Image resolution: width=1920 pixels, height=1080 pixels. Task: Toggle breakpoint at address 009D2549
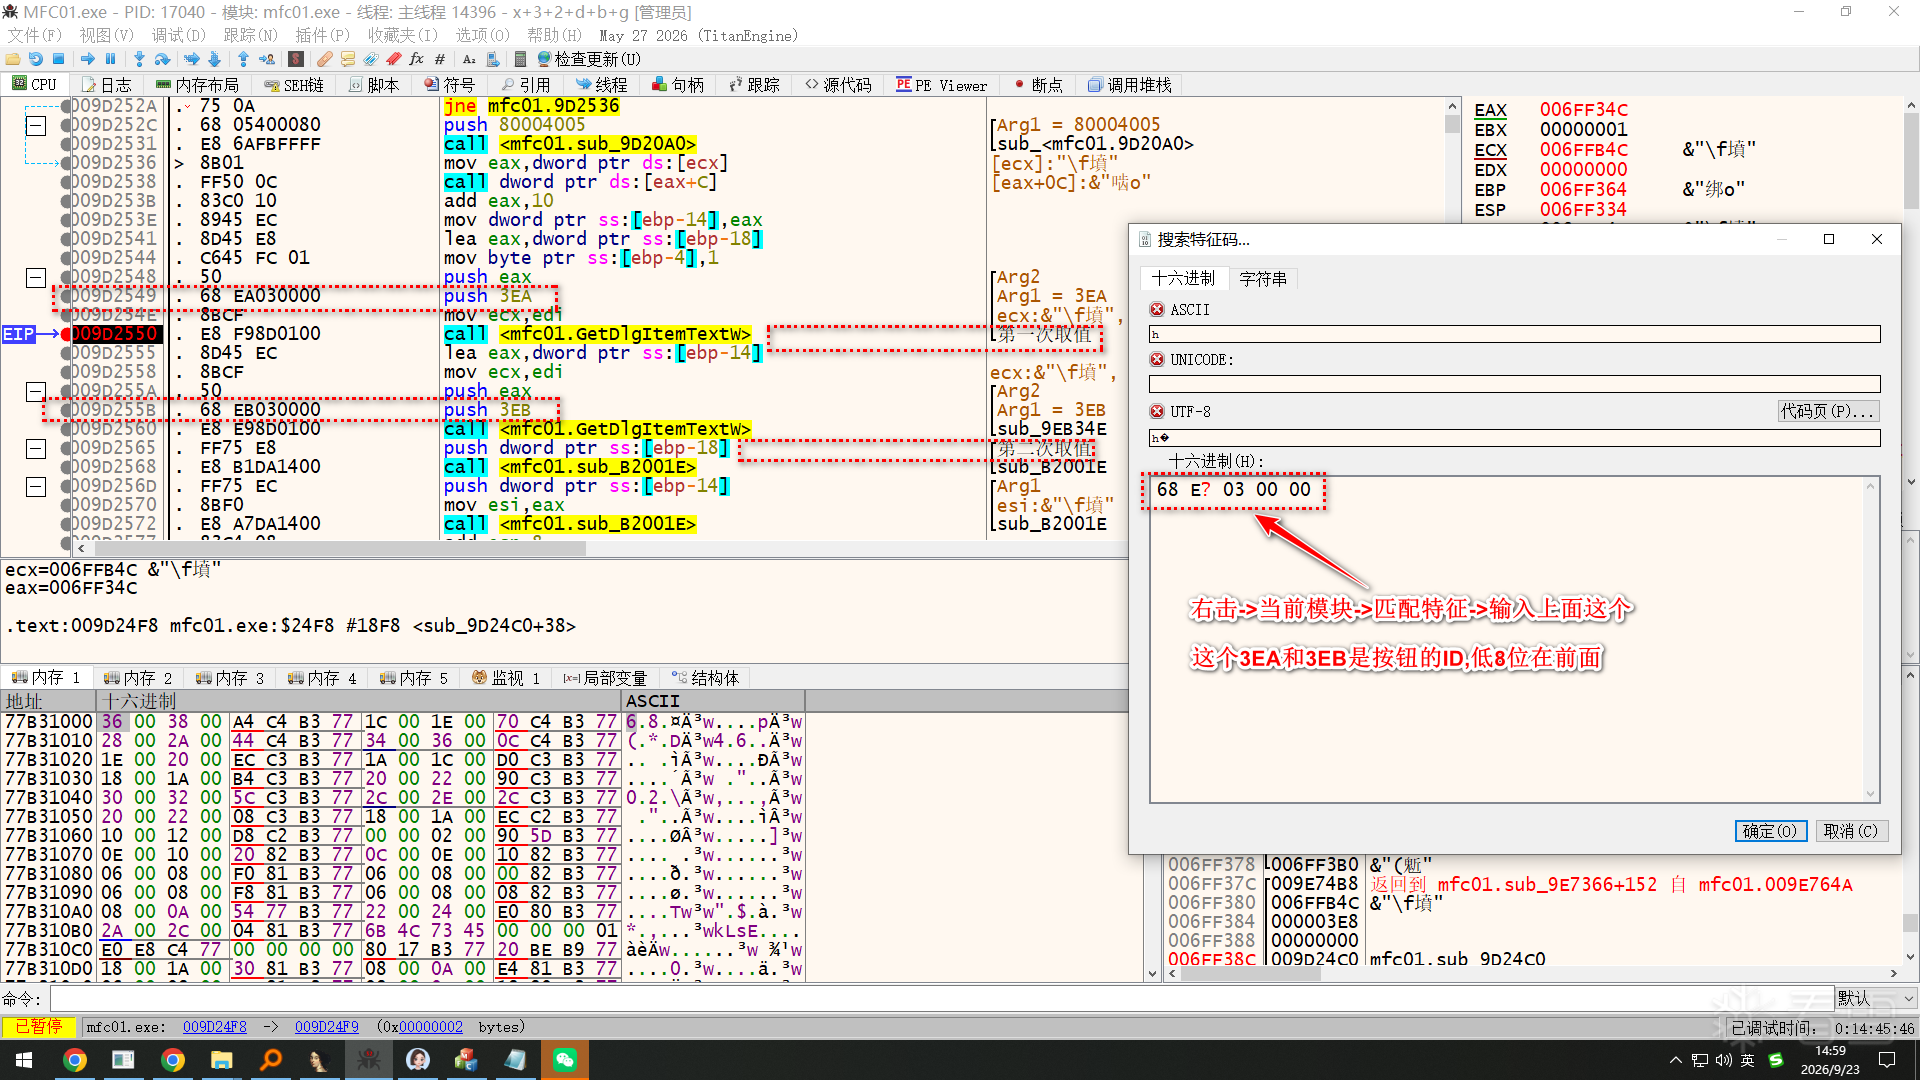click(x=66, y=296)
